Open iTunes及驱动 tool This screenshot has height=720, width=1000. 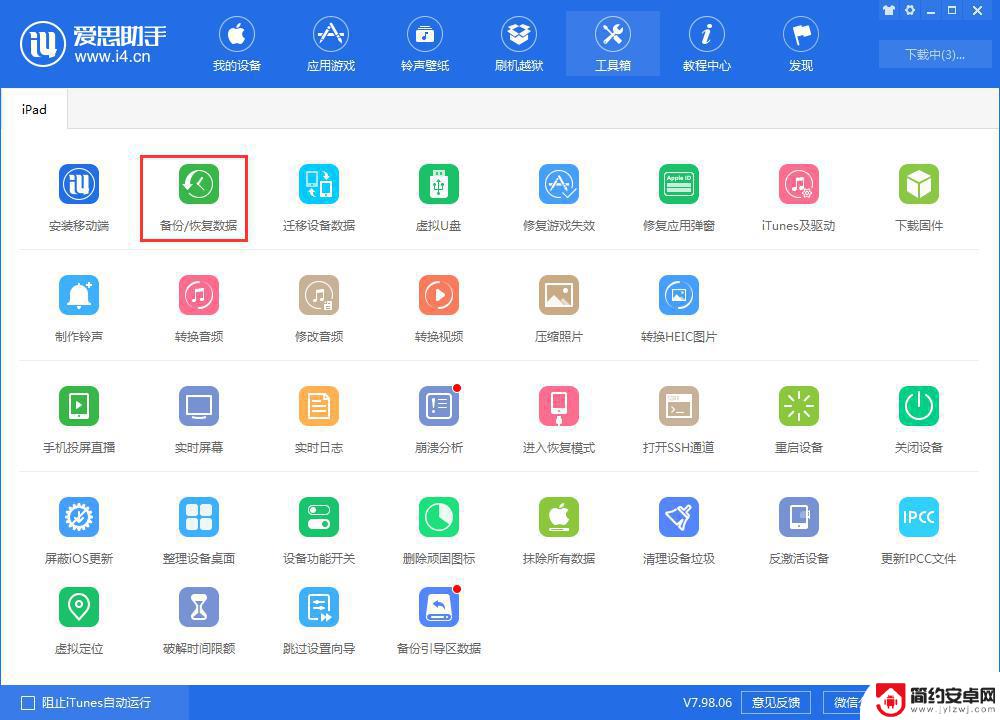(x=798, y=184)
